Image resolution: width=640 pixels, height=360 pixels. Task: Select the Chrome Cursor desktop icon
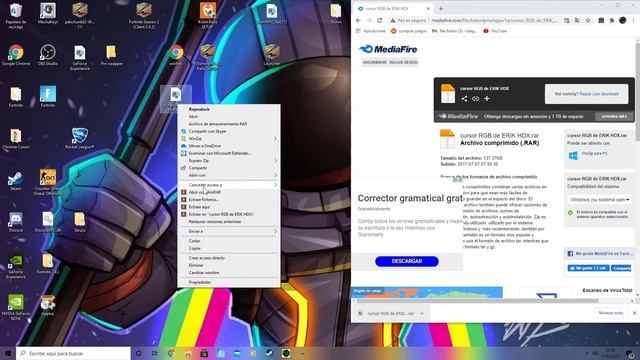pyautogui.click(x=16, y=139)
